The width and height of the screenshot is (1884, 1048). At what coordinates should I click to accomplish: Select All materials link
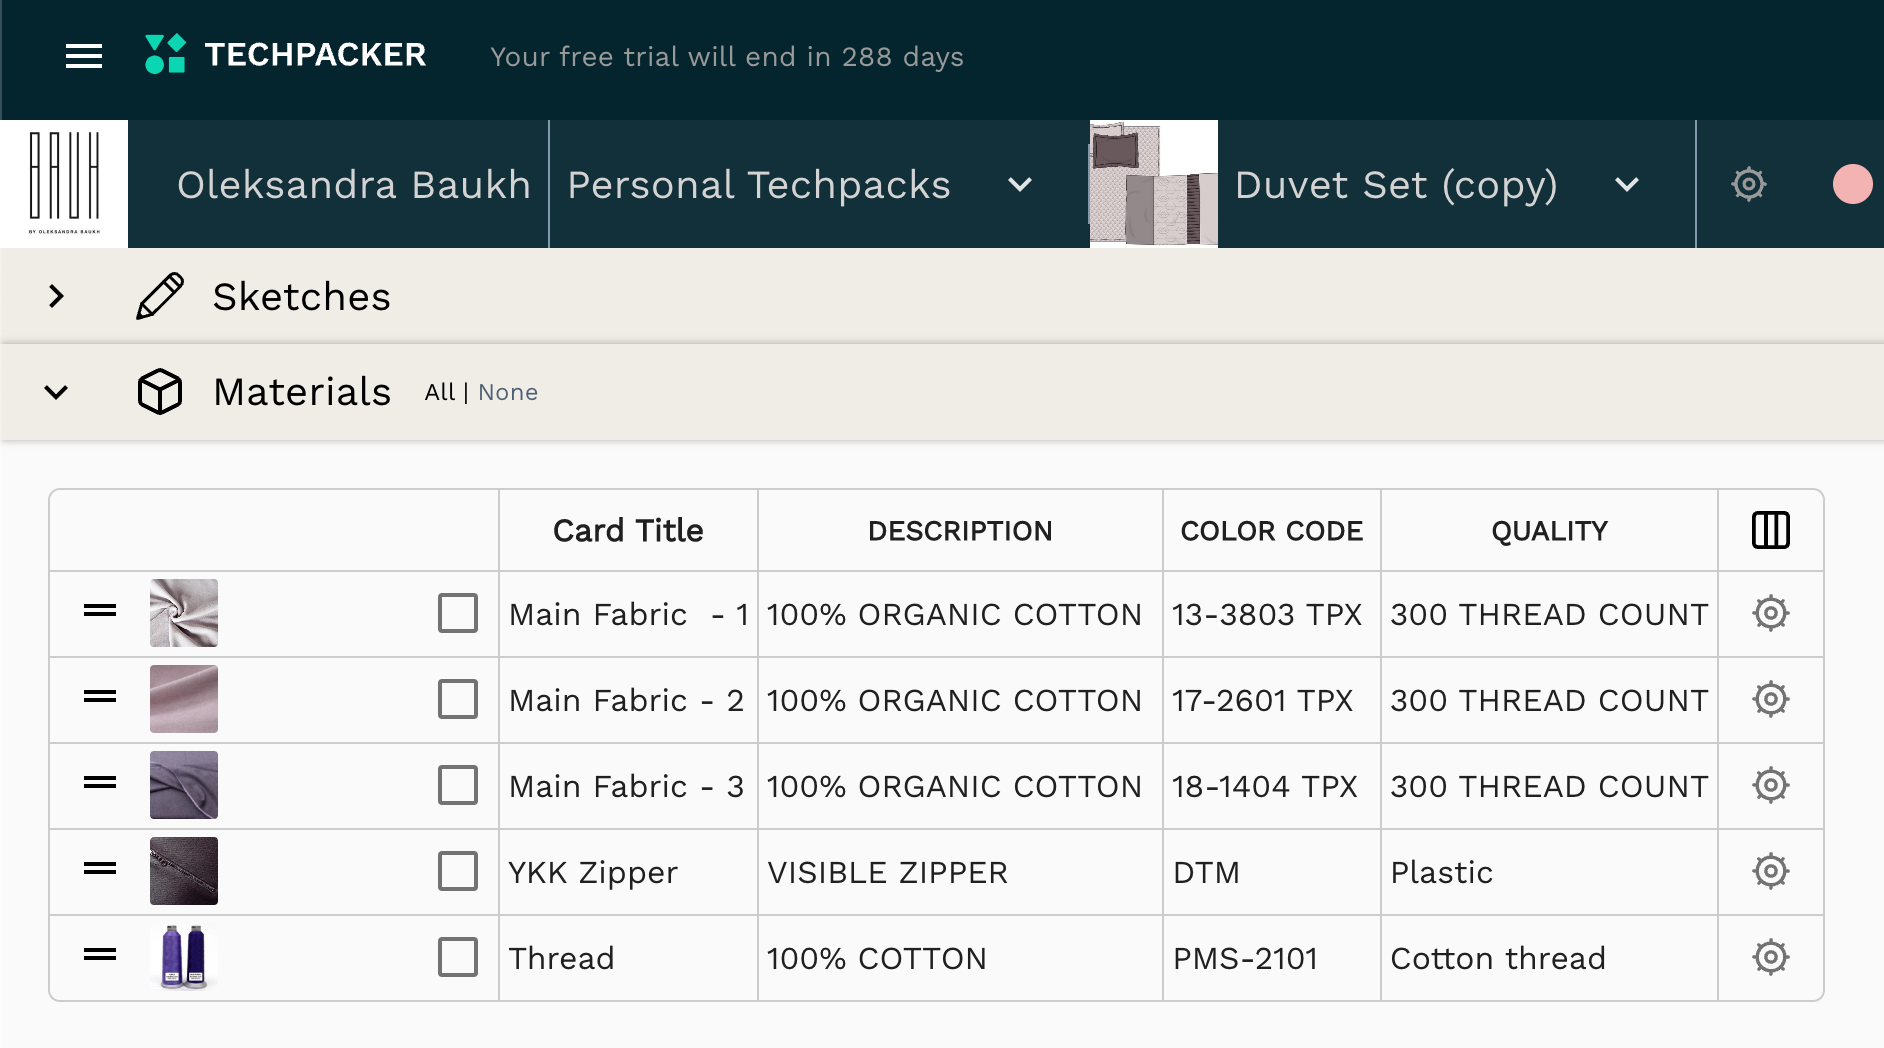tap(439, 392)
